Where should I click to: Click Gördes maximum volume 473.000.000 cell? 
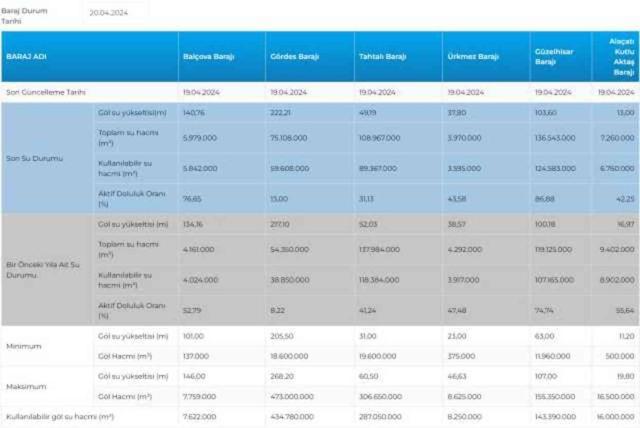click(x=291, y=398)
